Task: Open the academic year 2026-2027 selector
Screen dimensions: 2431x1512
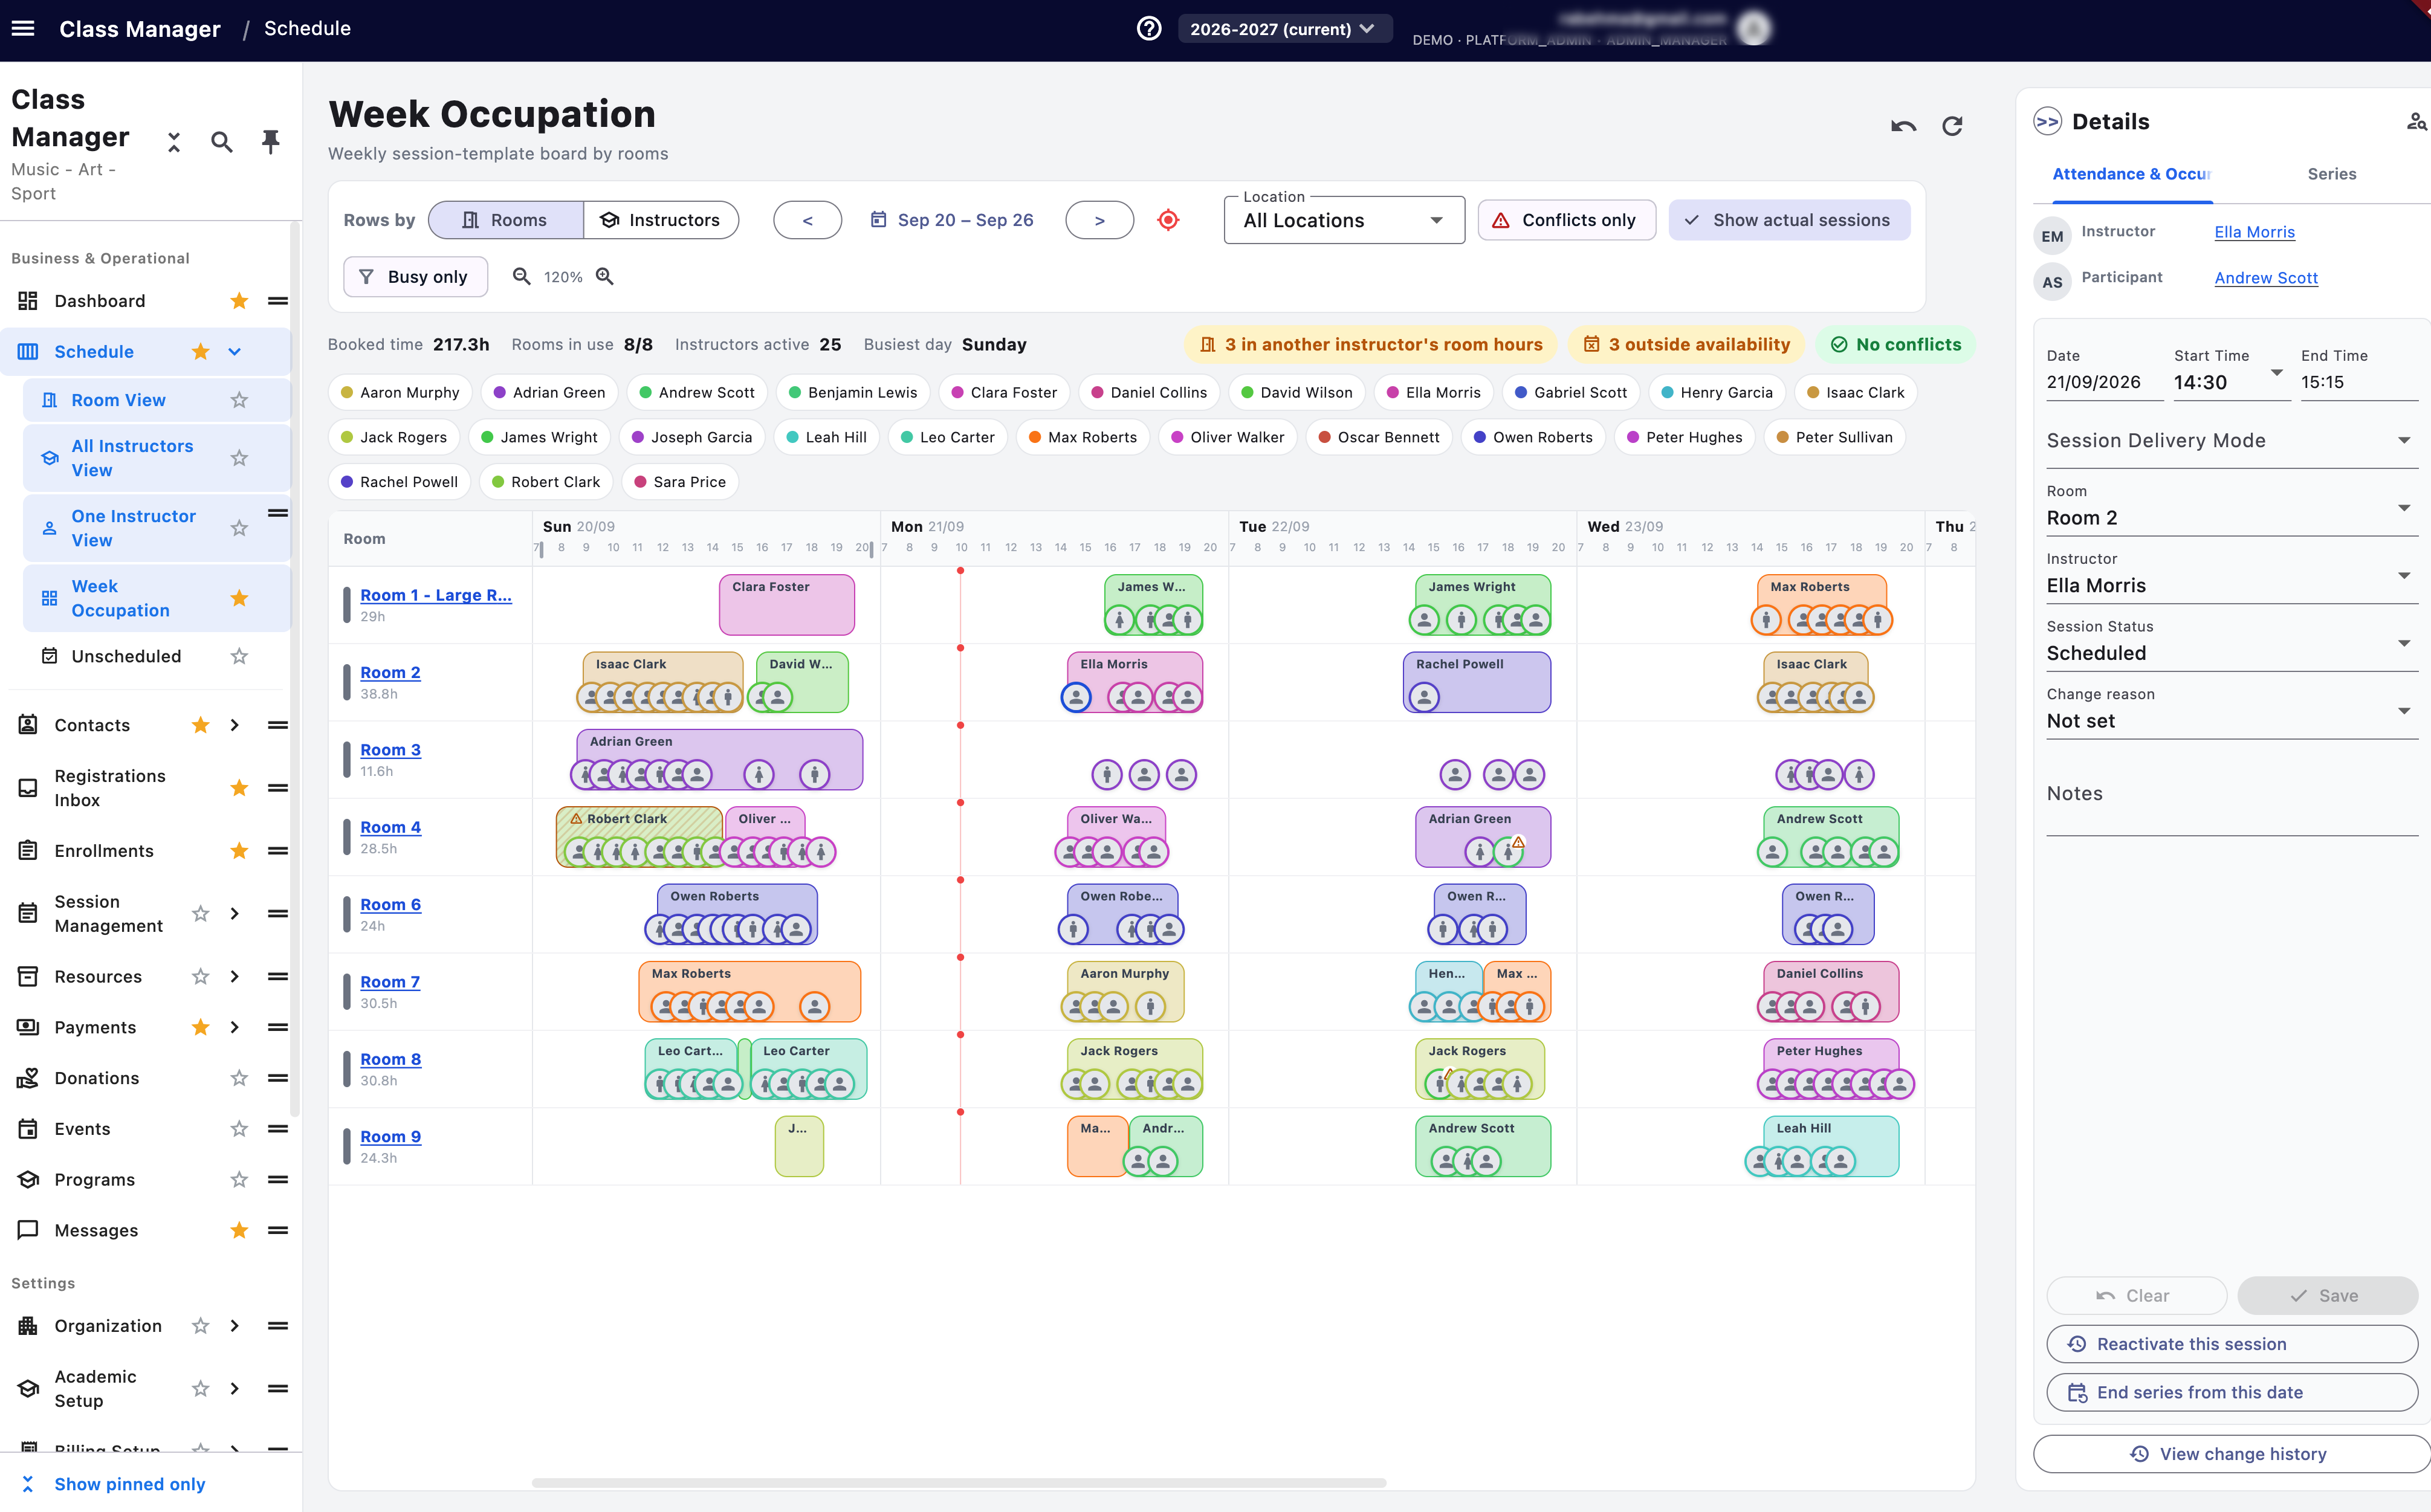Action: (1283, 29)
